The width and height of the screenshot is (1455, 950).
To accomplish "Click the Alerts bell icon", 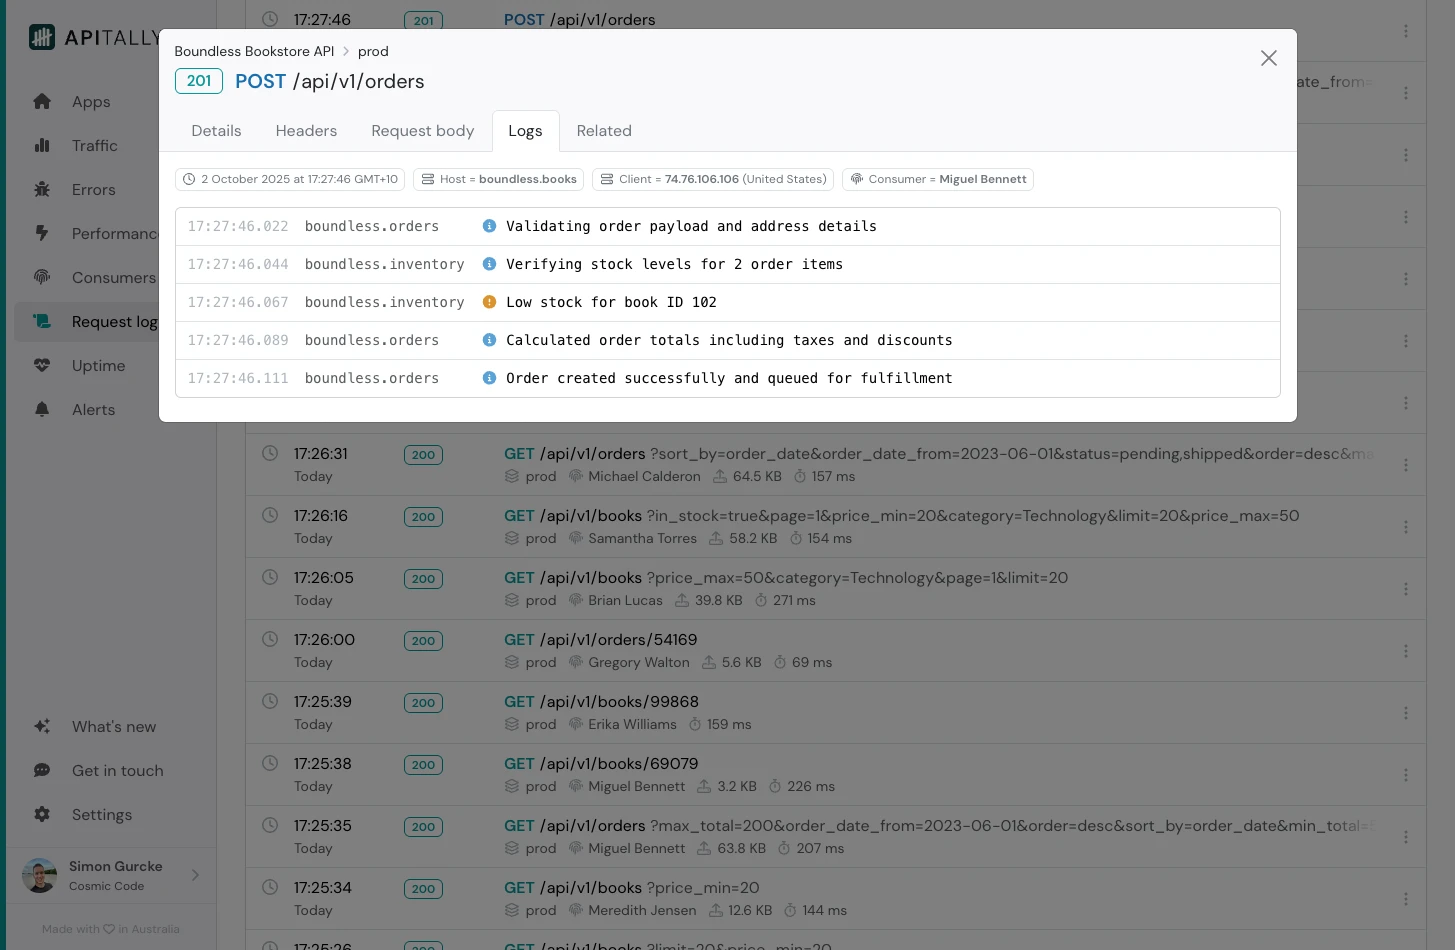I will (42, 409).
